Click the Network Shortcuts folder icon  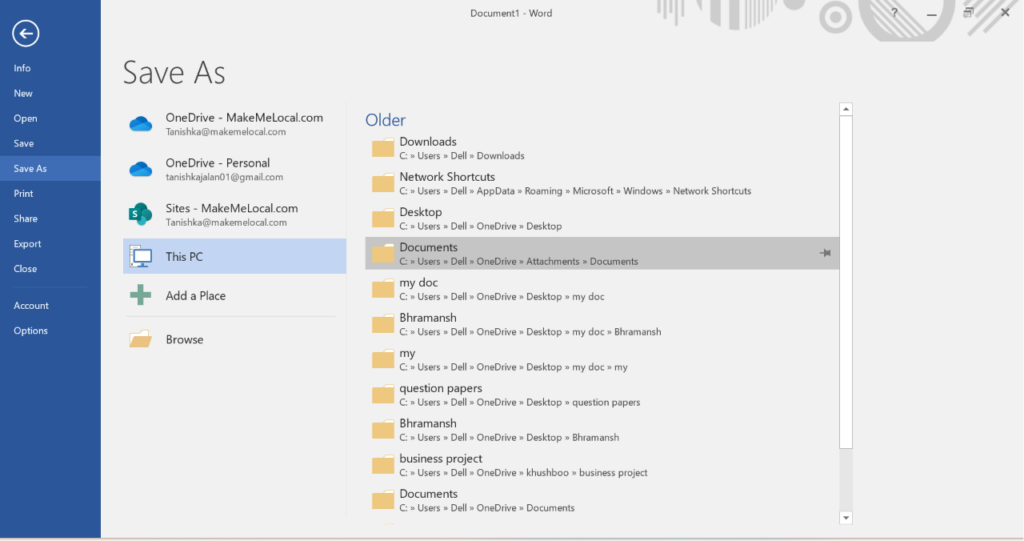[x=383, y=184]
